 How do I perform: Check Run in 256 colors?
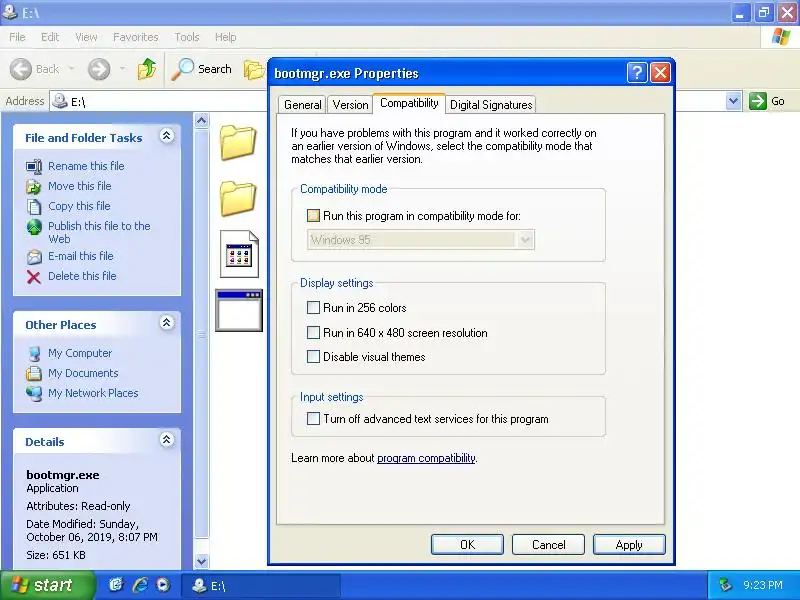pyautogui.click(x=313, y=307)
